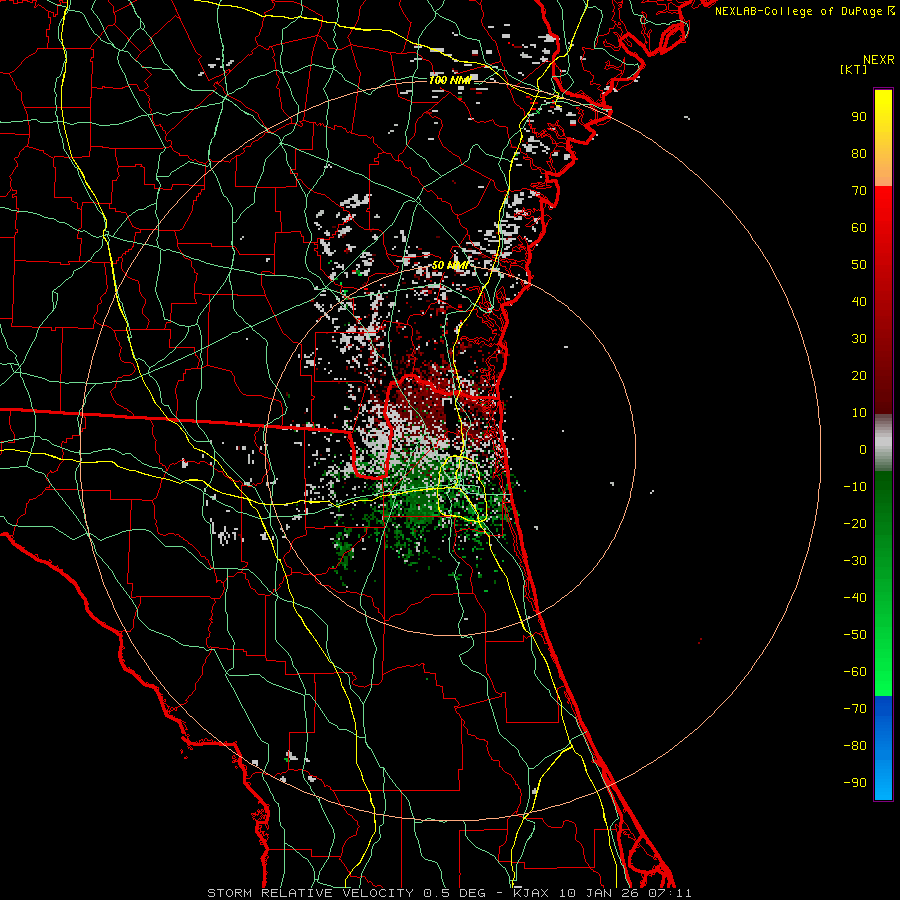Select the 100 NMI range ring label
Screen dimensions: 900x900
pos(450,80)
